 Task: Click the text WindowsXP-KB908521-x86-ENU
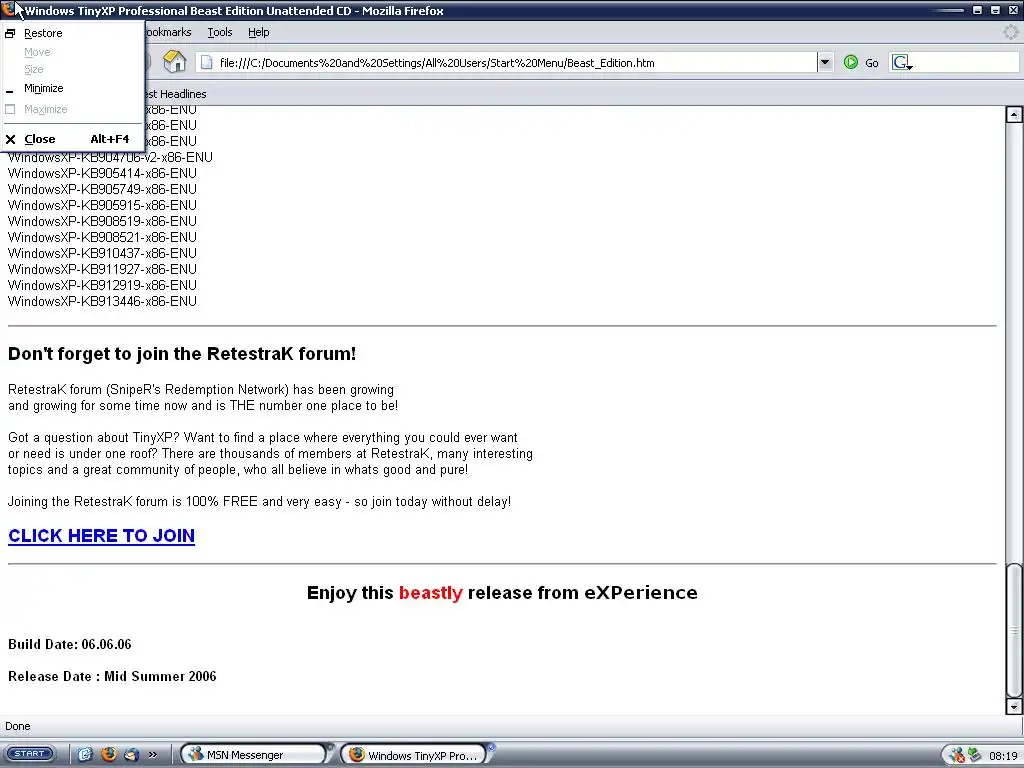(102, 237)
